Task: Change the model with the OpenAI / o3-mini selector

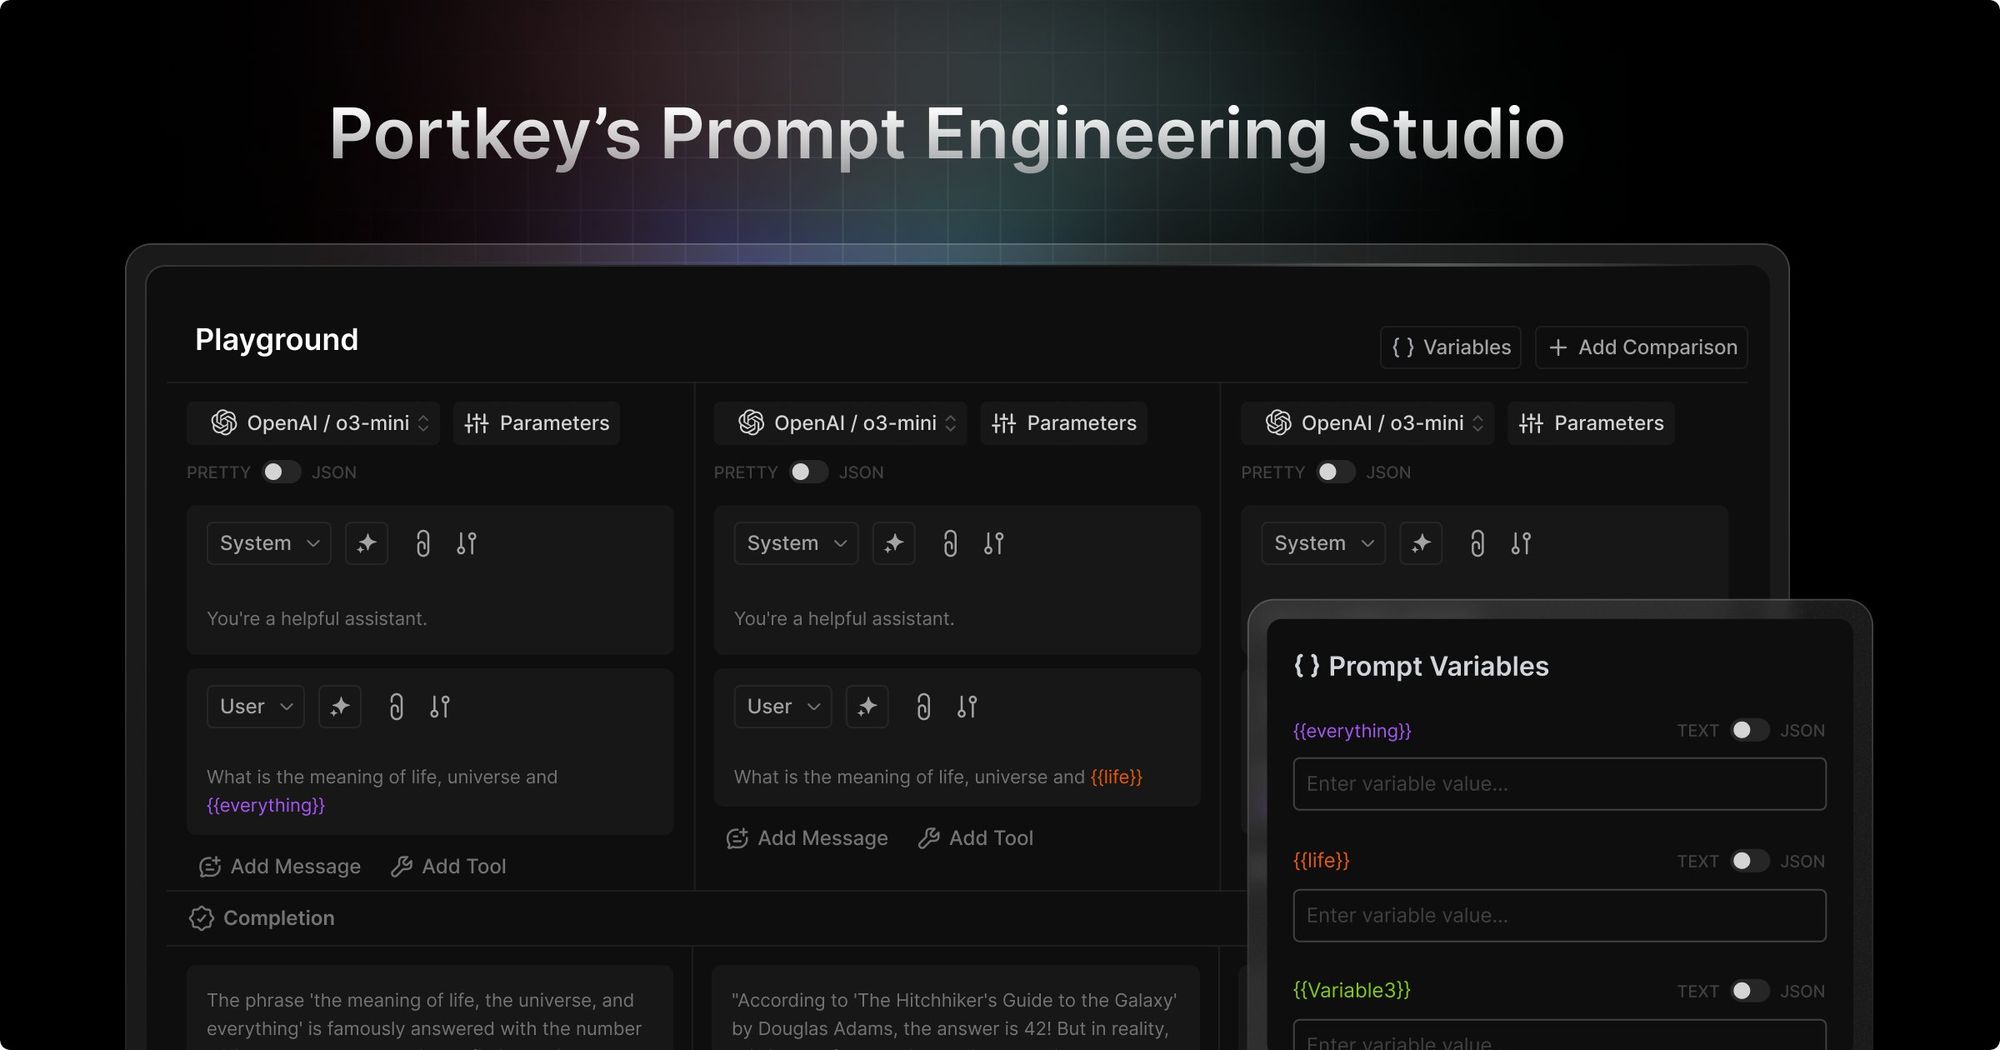Action: click(312, 423)
